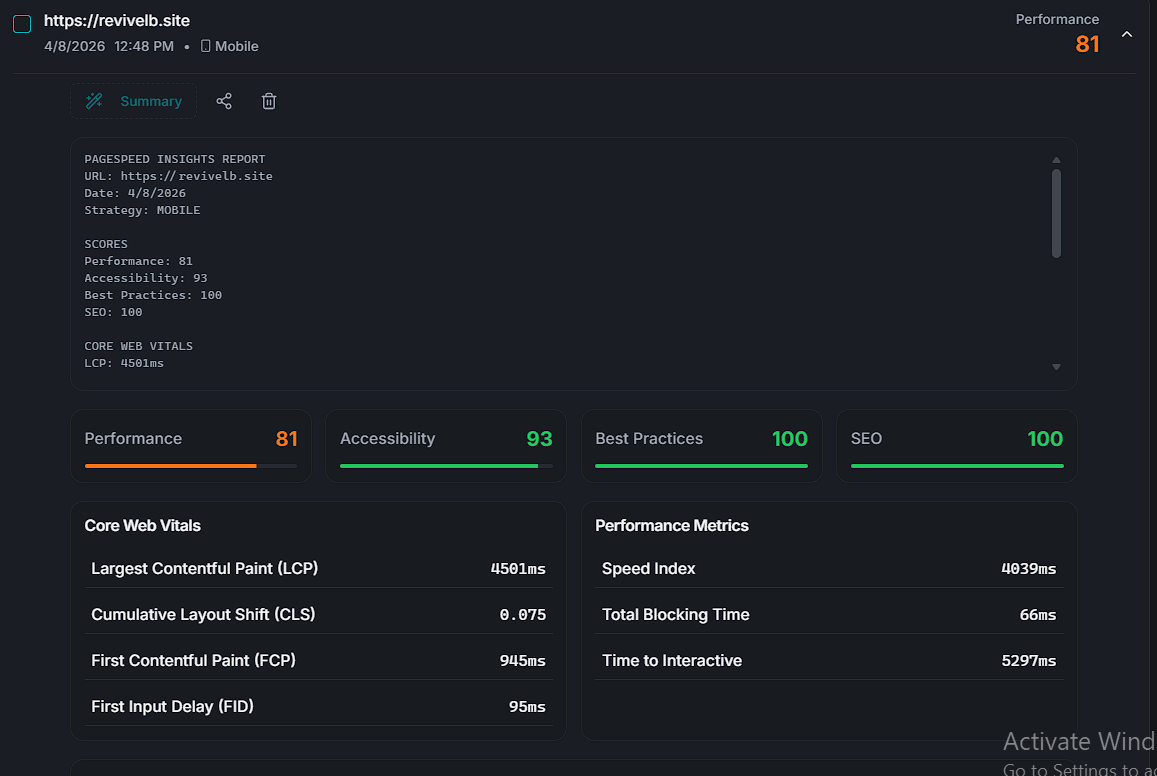This screenshot has height=776, width=1157.
Task: Select the magic wand Summary icon
Action: point(94,101)
